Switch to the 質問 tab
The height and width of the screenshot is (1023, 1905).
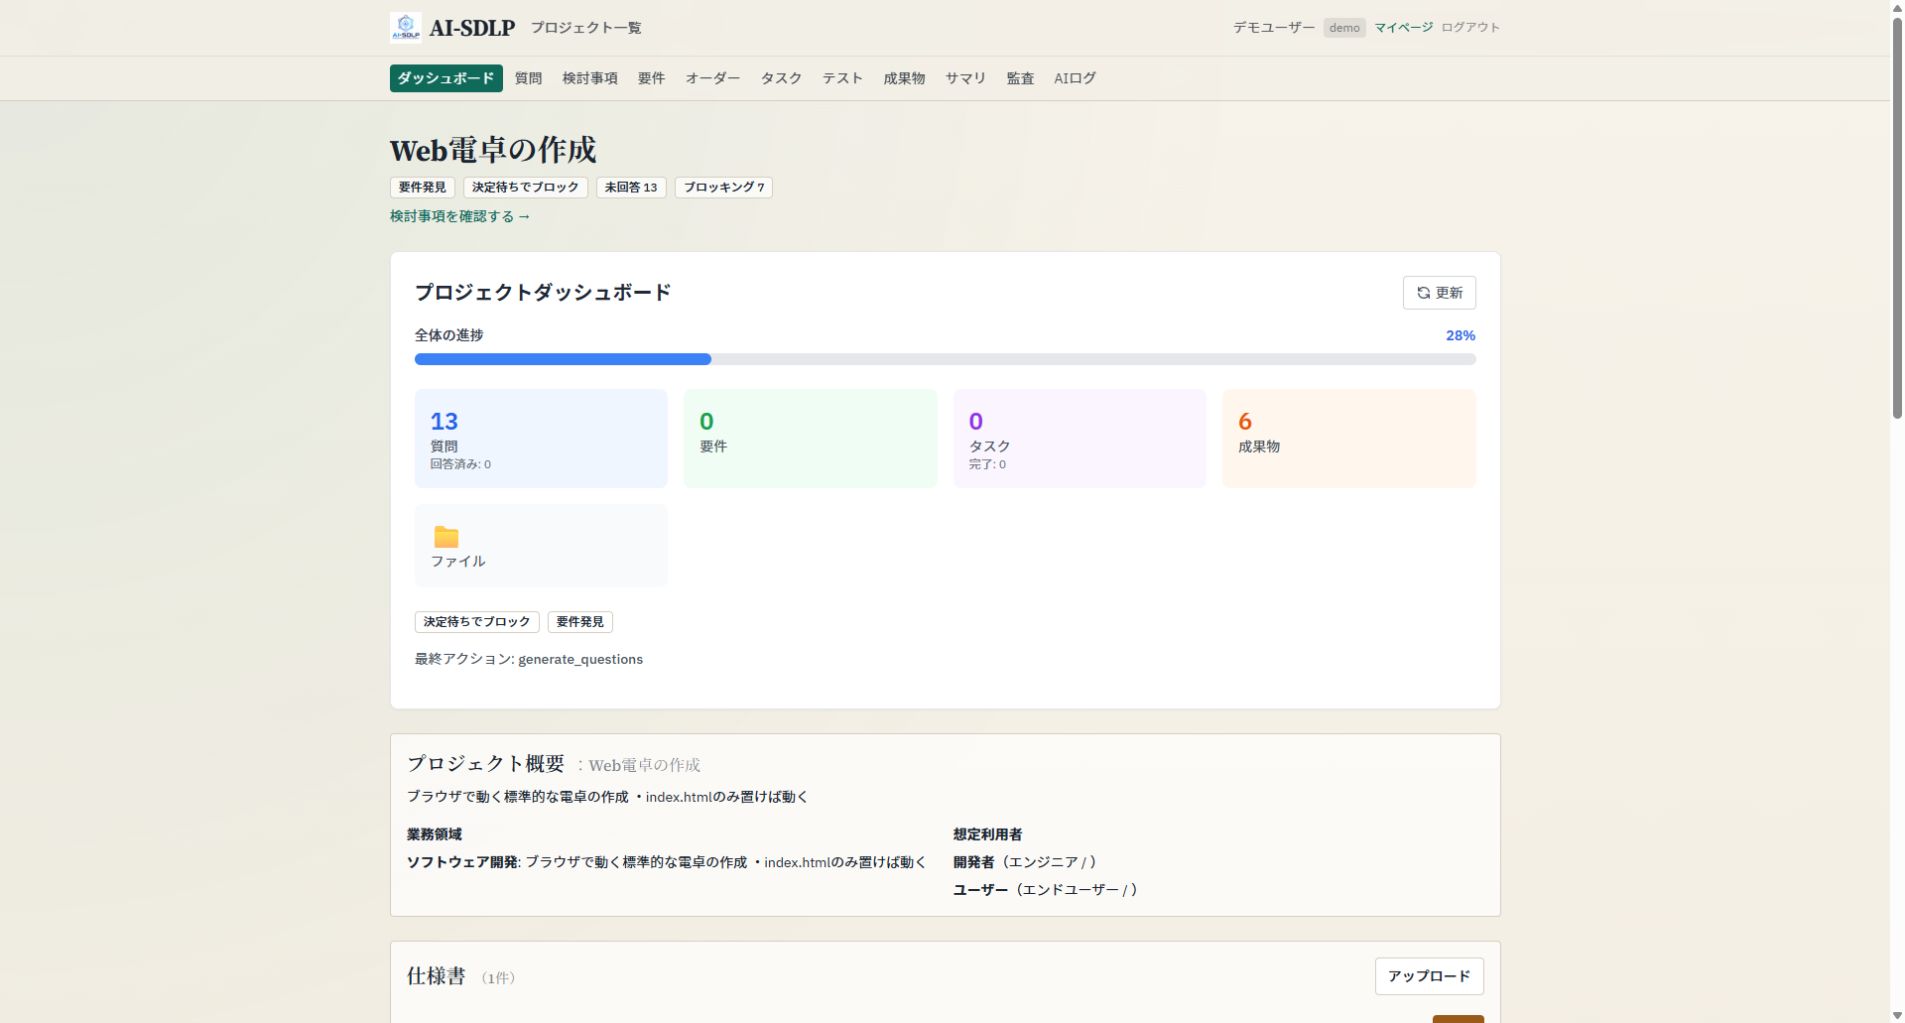(x=528, y=78)
